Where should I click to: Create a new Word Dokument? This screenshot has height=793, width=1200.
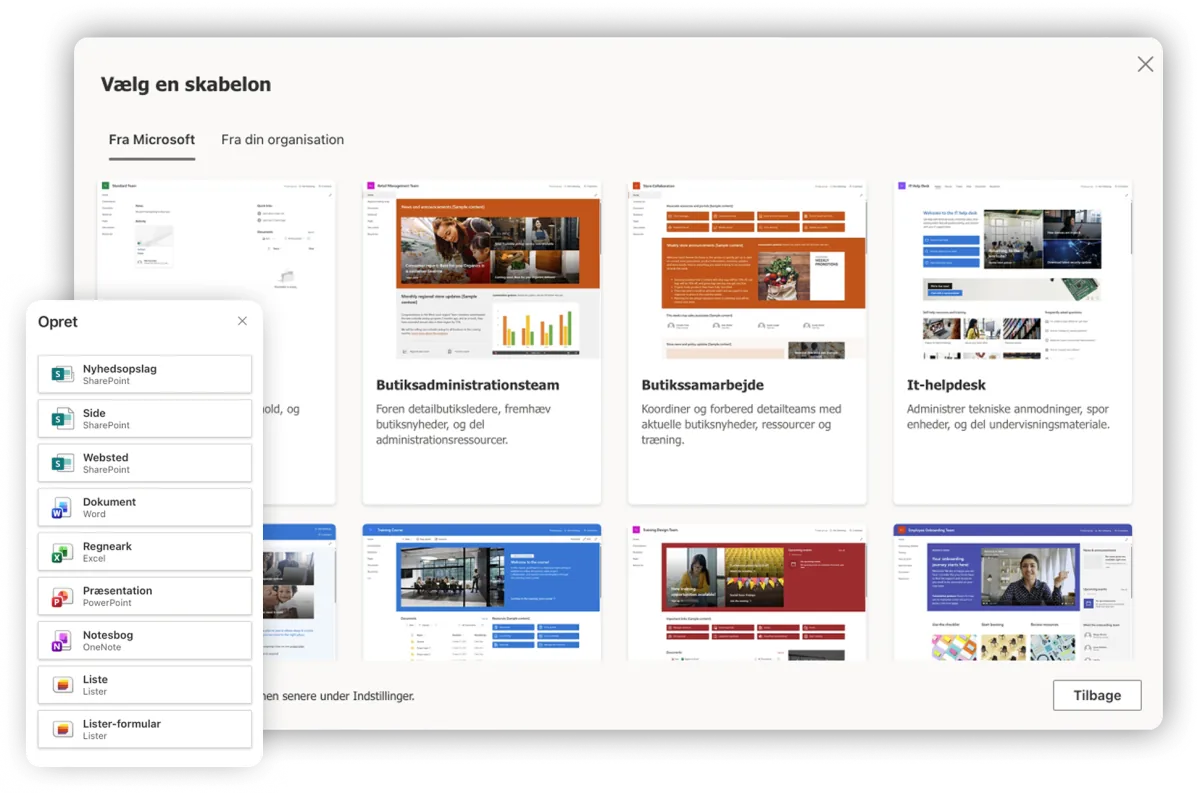145,508
